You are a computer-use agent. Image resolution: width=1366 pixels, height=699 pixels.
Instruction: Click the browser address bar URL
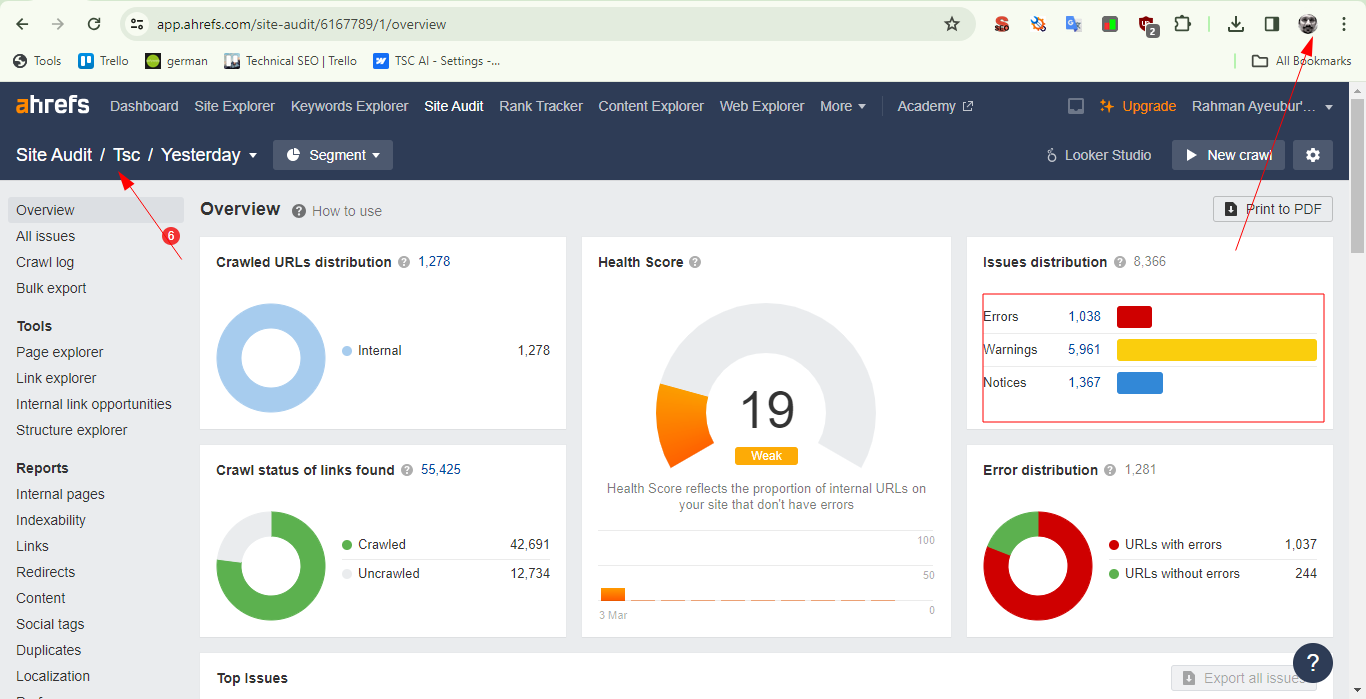click(301, 24)
